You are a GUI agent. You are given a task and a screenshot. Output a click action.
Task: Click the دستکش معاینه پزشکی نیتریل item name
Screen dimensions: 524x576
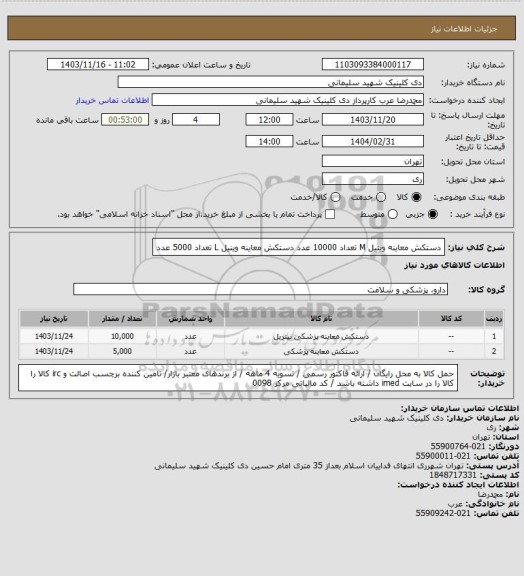pos(321,336)
